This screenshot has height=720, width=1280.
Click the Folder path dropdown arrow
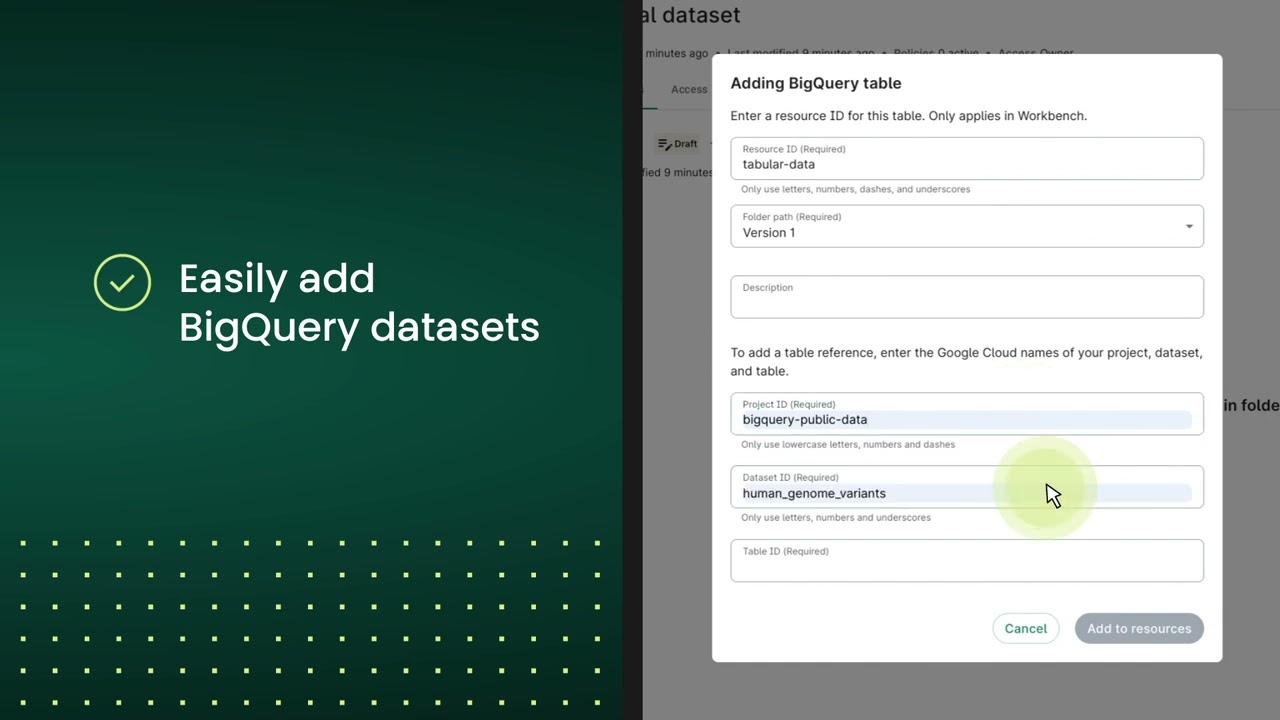coord(1189,227)
